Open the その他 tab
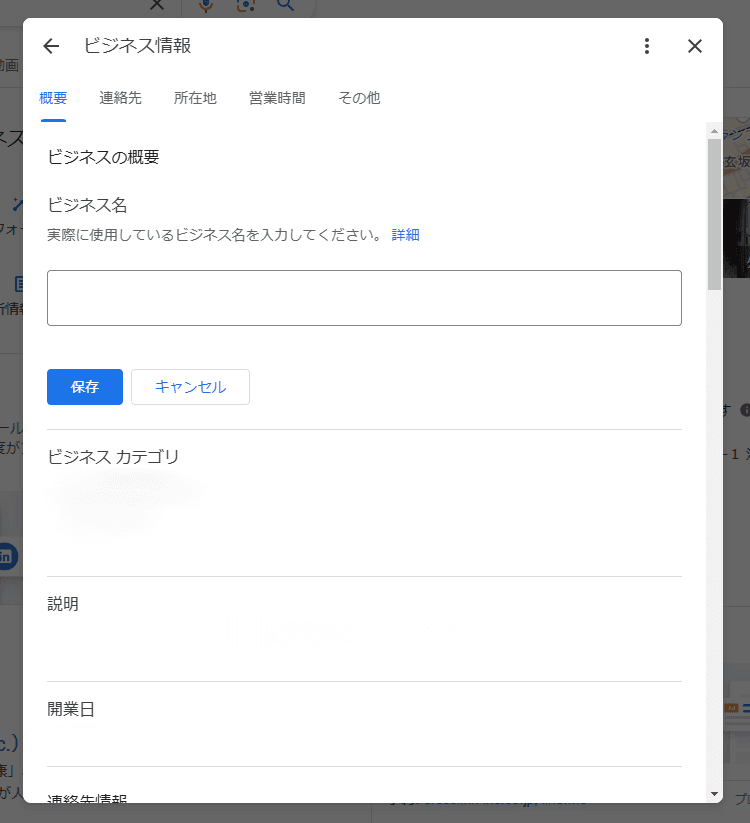The height and width of the screenshot is (823, 750). pyautogui.click(x=359, y=98)
